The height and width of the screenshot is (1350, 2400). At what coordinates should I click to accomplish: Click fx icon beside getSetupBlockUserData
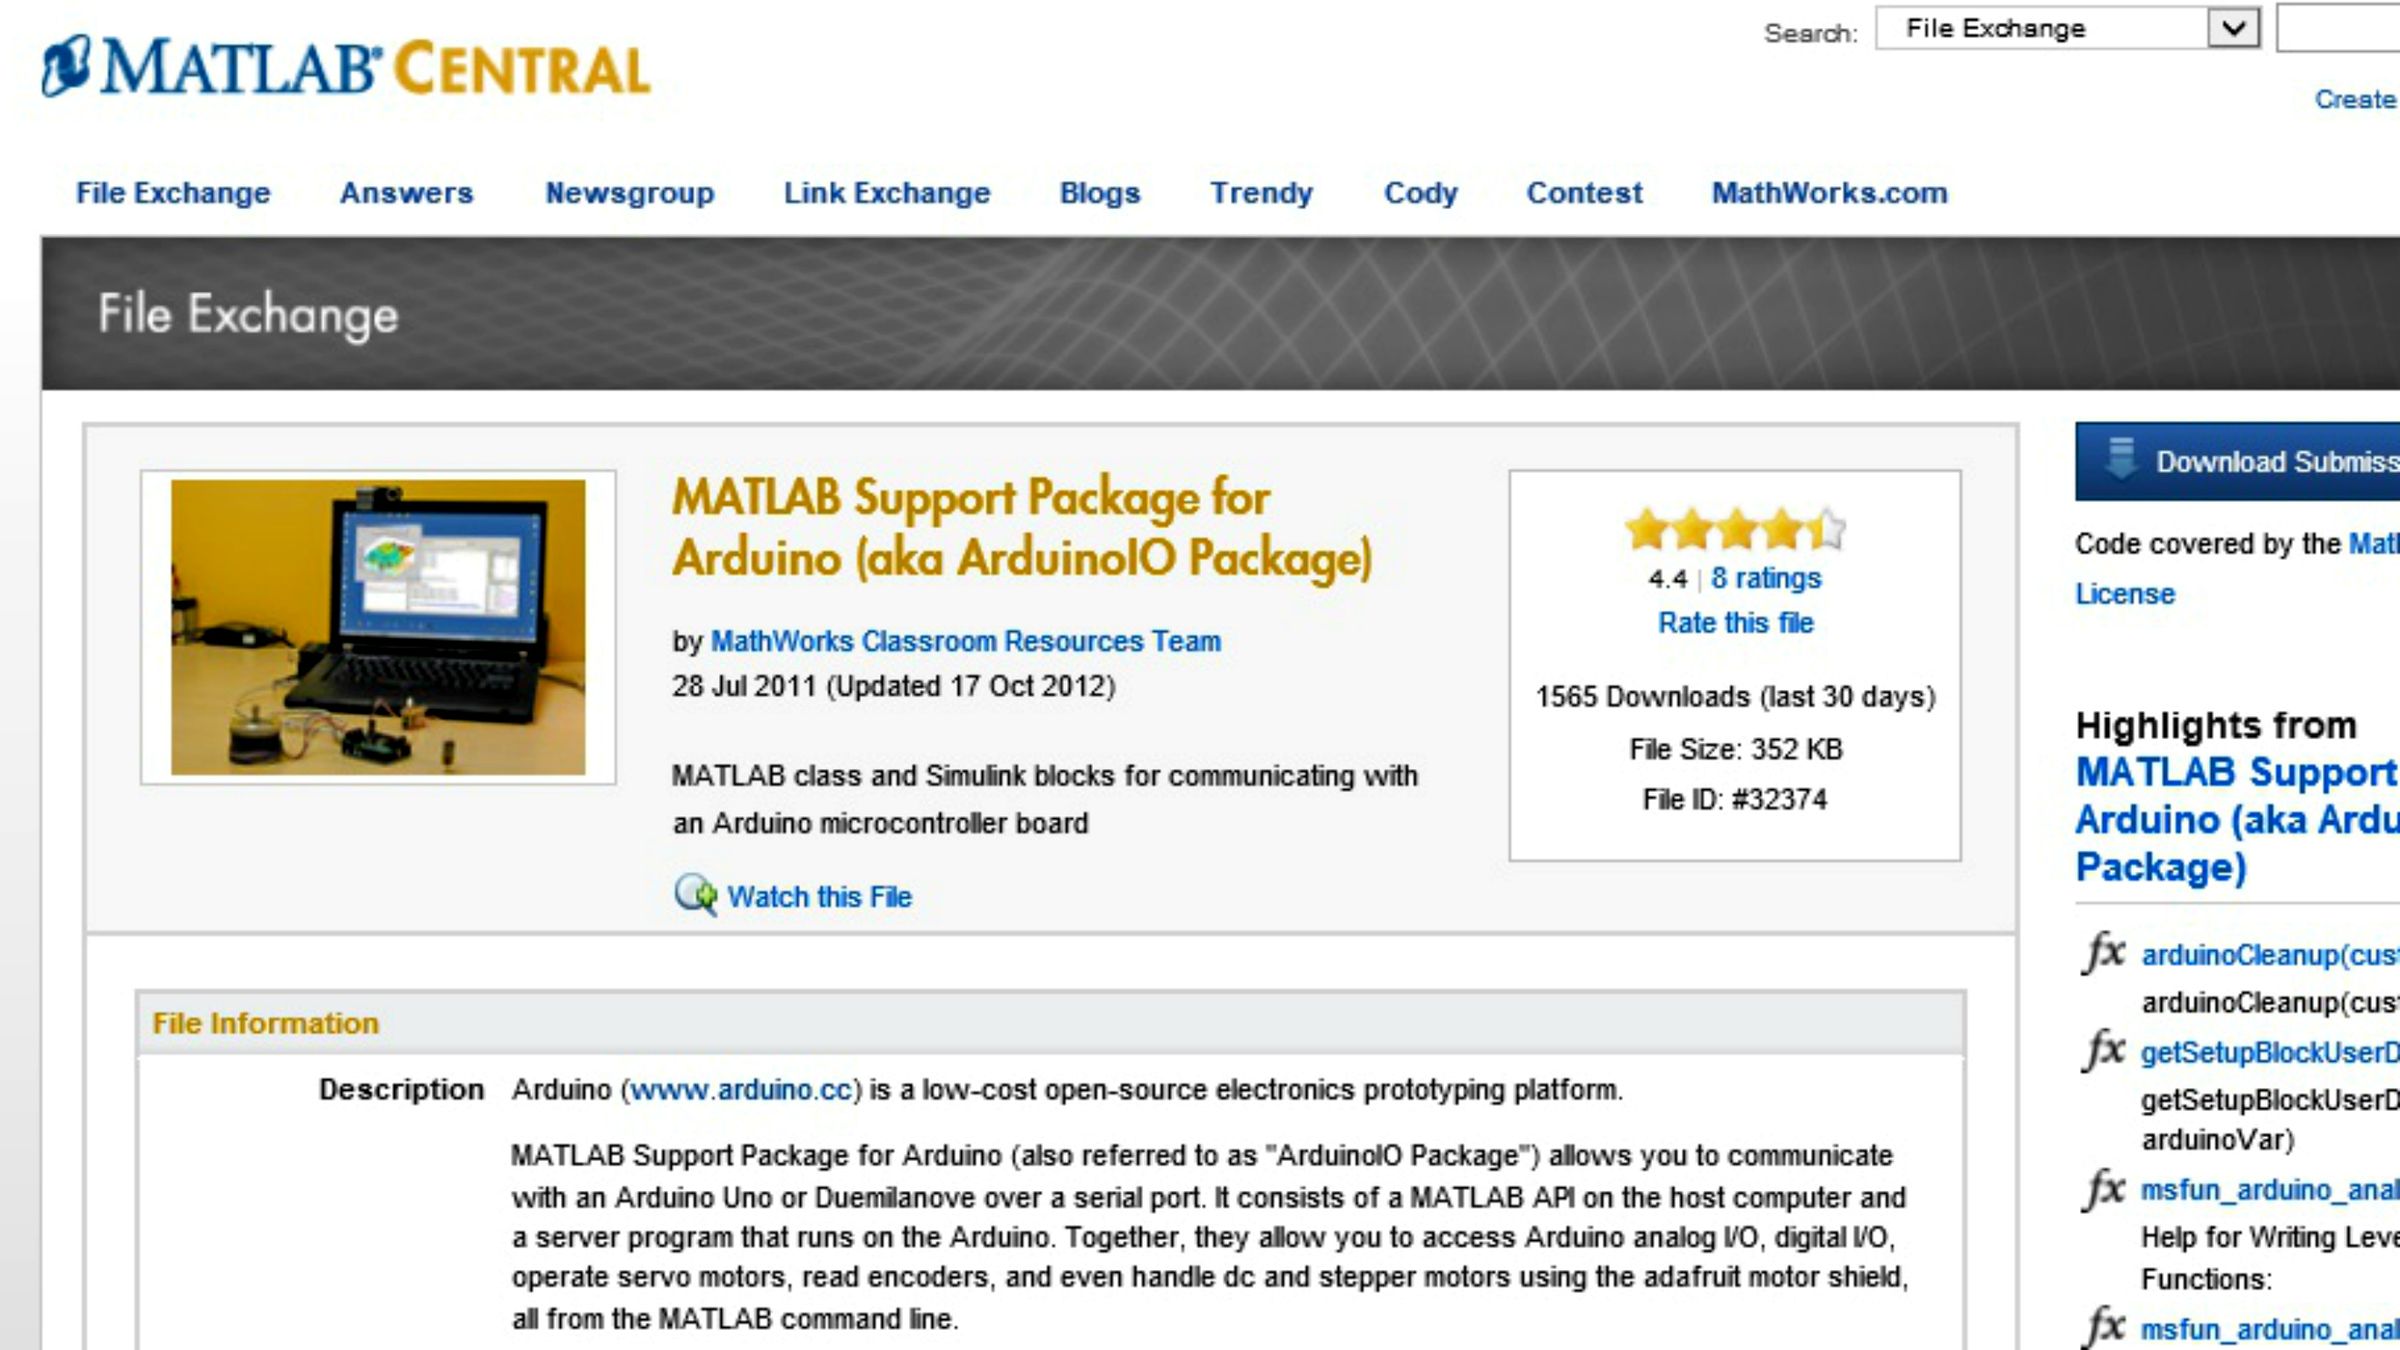pos(2104,1051)
